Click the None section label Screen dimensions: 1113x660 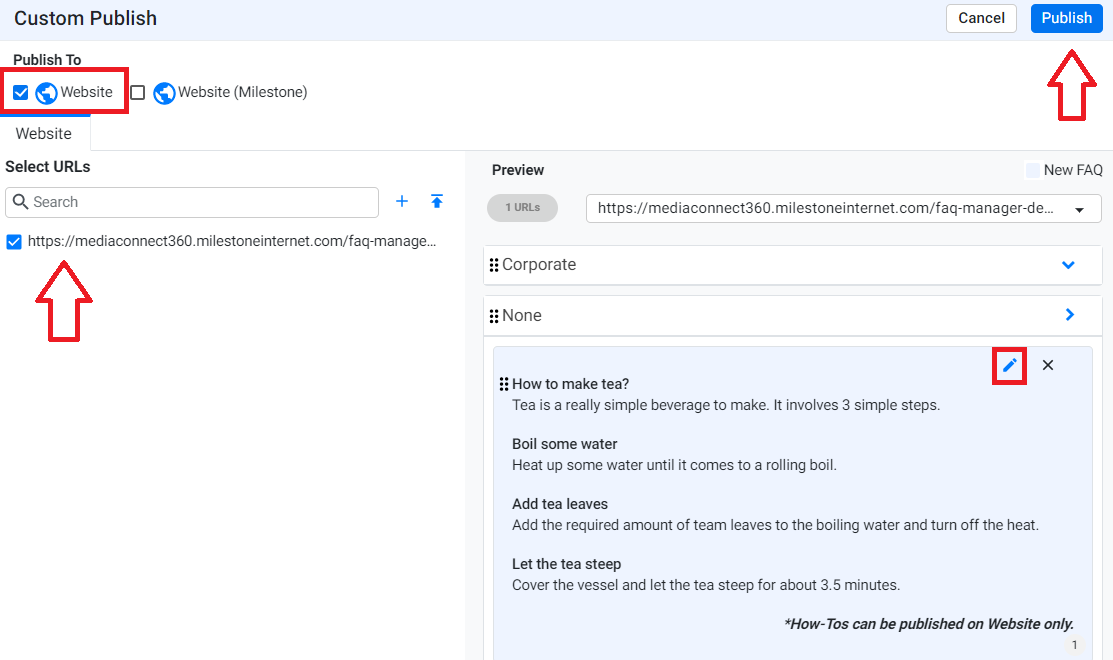[x=522, y=316]
